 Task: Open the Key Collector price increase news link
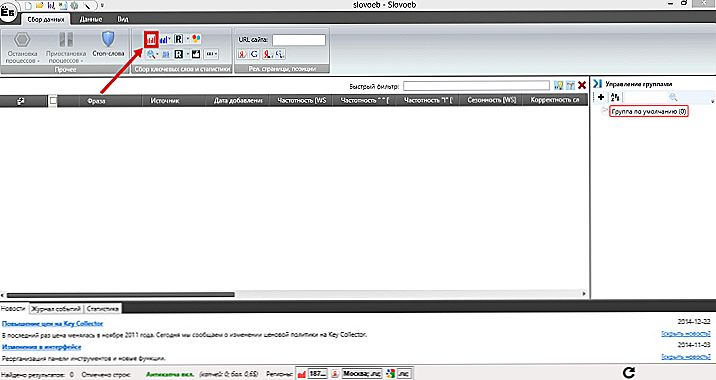[53, 323]
